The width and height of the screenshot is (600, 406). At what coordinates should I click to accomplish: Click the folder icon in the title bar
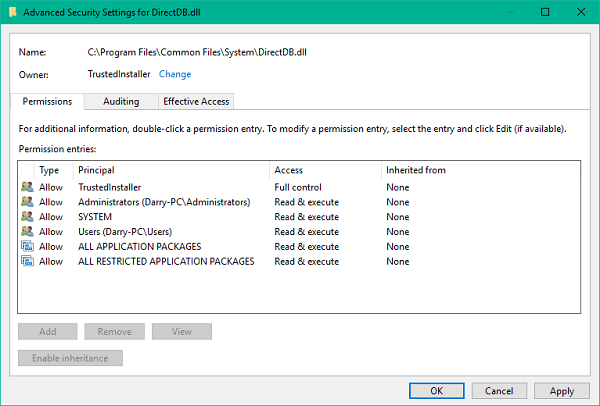pyautogui.click(x=13, y=12)
